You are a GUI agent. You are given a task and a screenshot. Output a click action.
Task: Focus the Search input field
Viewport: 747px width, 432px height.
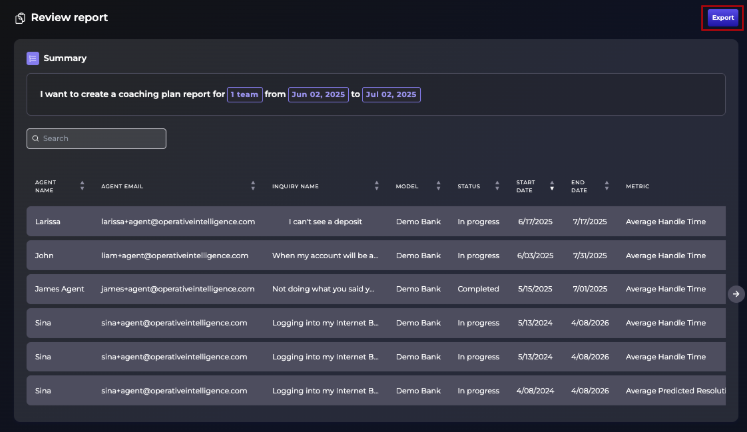coord(96,138)
